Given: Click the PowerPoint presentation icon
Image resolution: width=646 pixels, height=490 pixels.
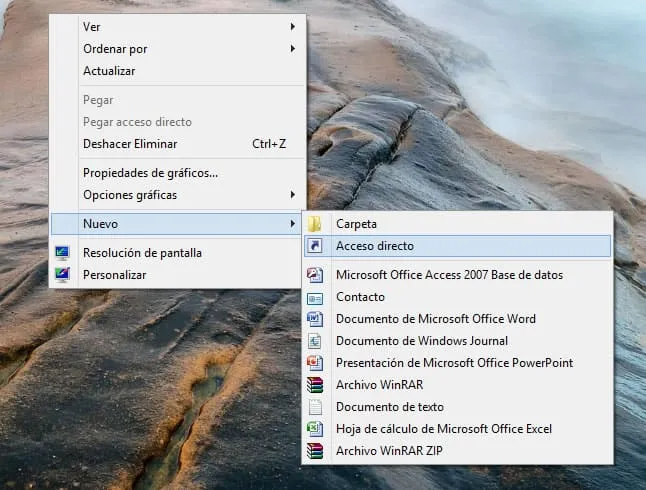Looking at the screenshot, I should click(x=315, y=363).
